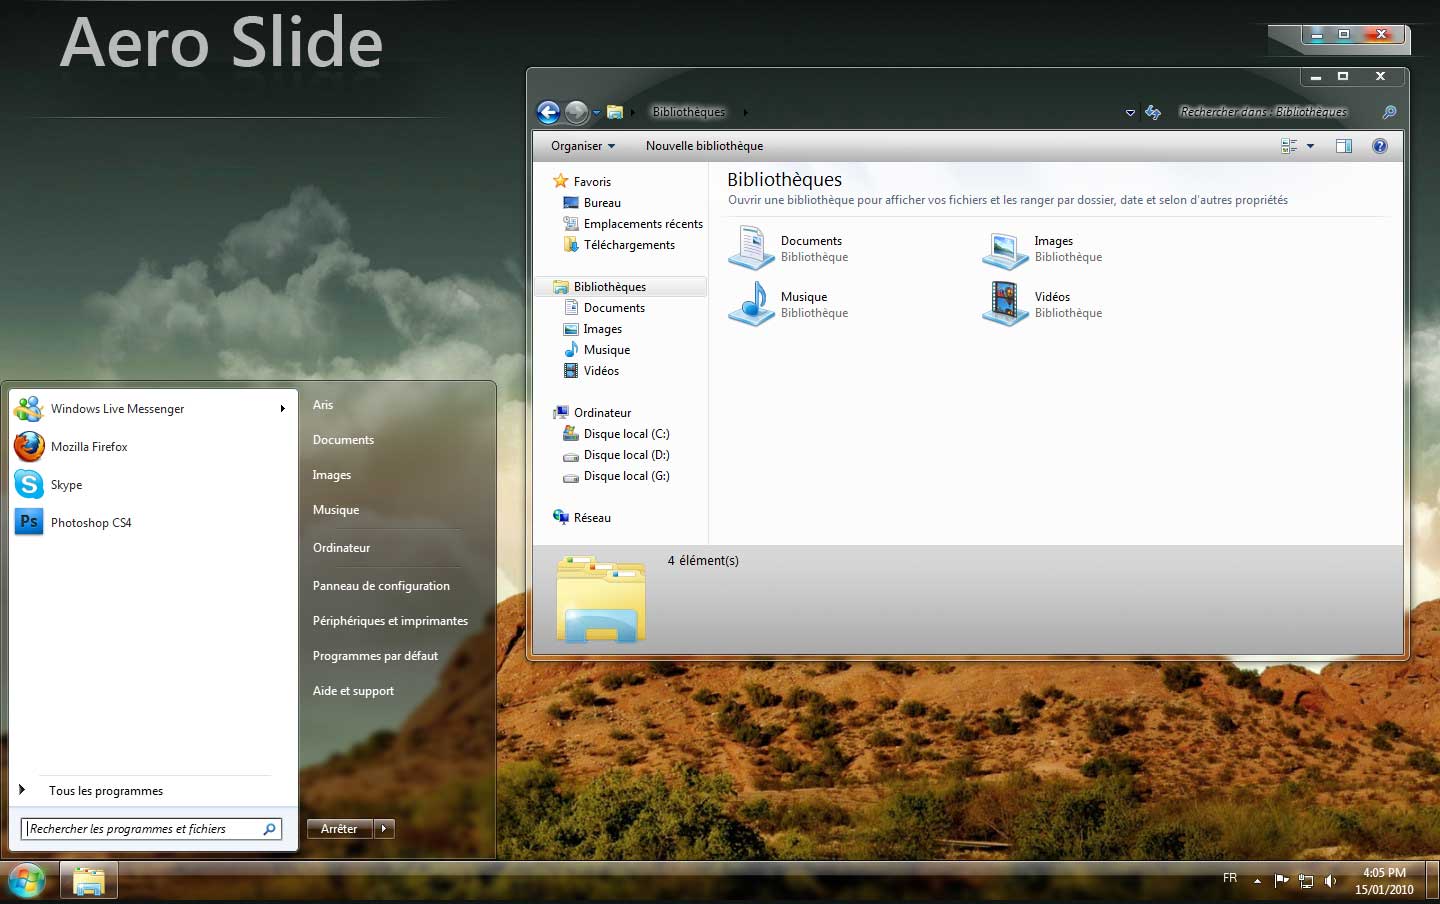Open Mozilla Firefox from the Start menu
This screenshot has height=904, width=1440.
(89, 446)
